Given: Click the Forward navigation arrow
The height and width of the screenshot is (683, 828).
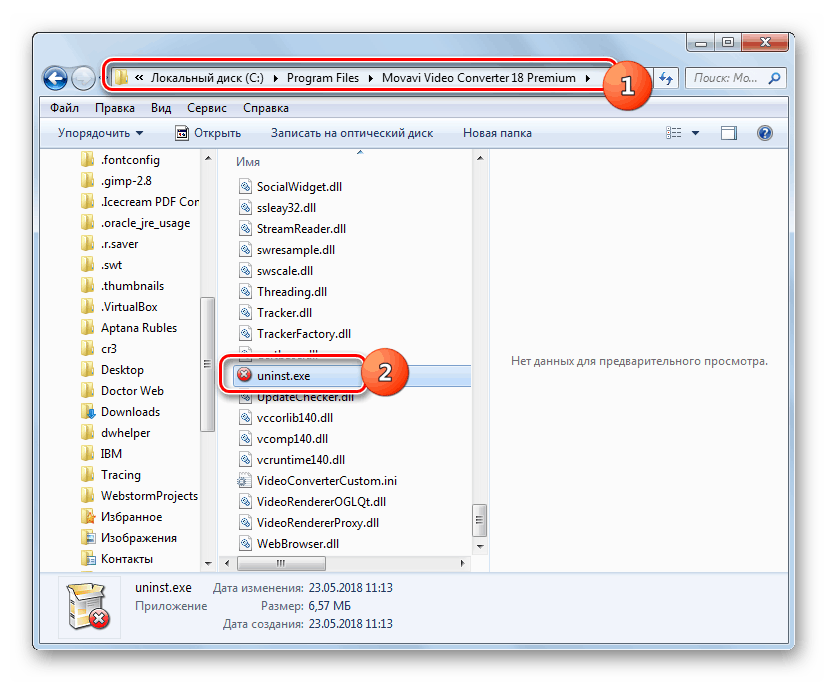Looking at the screenshot, I should tap(83, 79).
